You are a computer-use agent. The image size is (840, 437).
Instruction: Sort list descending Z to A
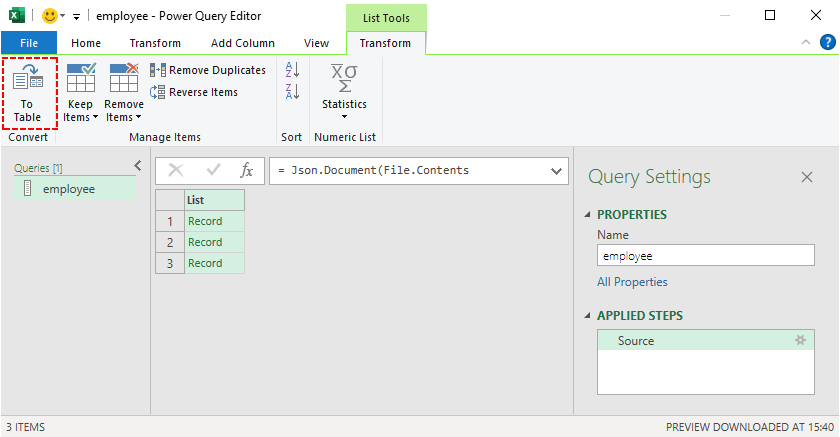coord(292,92)
